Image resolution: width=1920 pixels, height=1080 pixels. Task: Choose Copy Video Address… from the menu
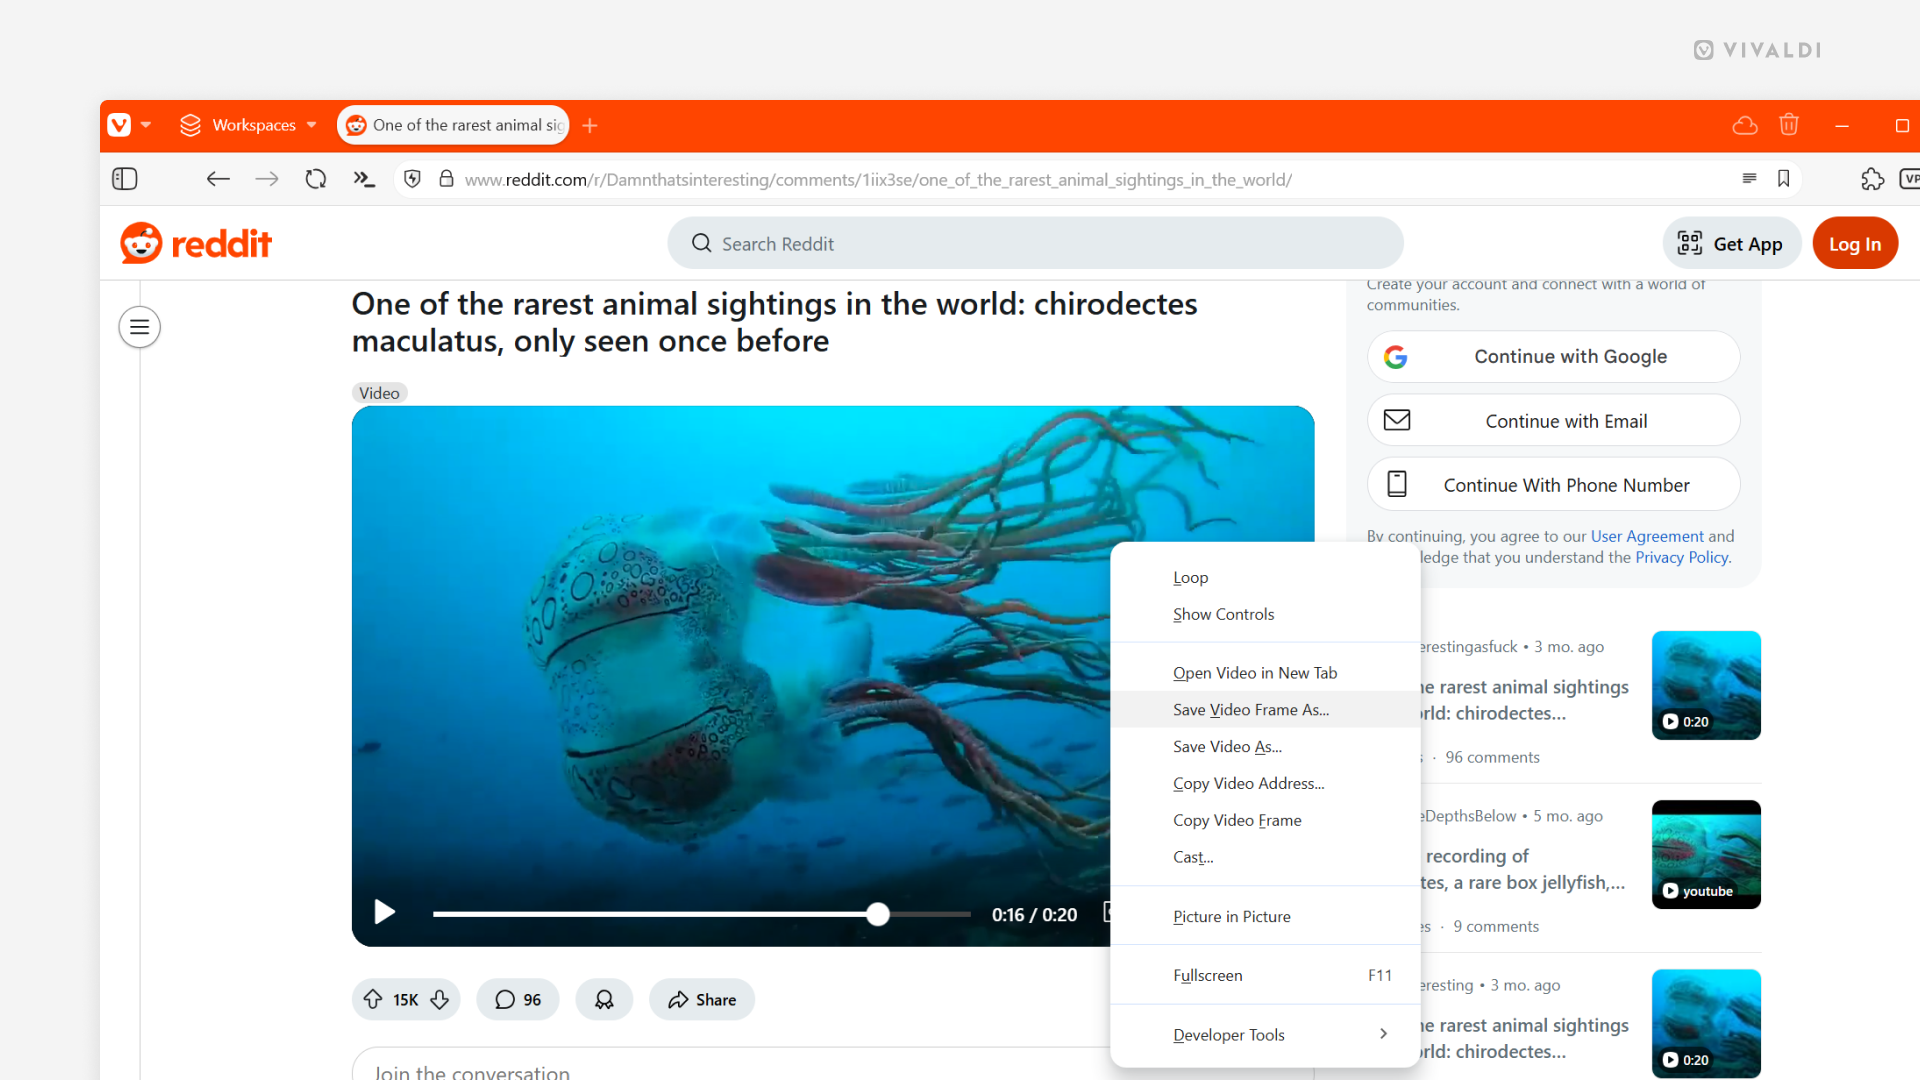(x=1248, y=784)
